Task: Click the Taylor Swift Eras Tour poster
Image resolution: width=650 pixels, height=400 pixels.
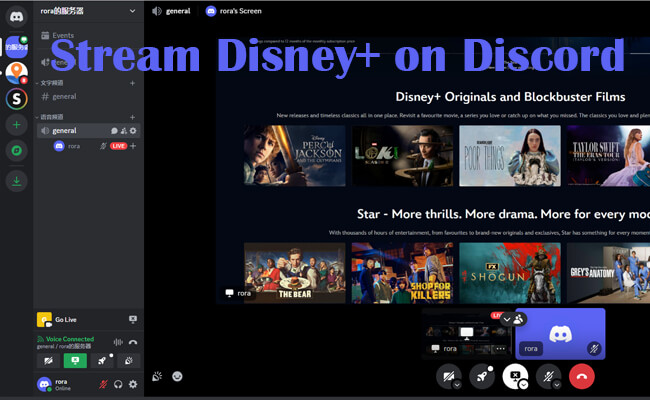Action: 608,156
